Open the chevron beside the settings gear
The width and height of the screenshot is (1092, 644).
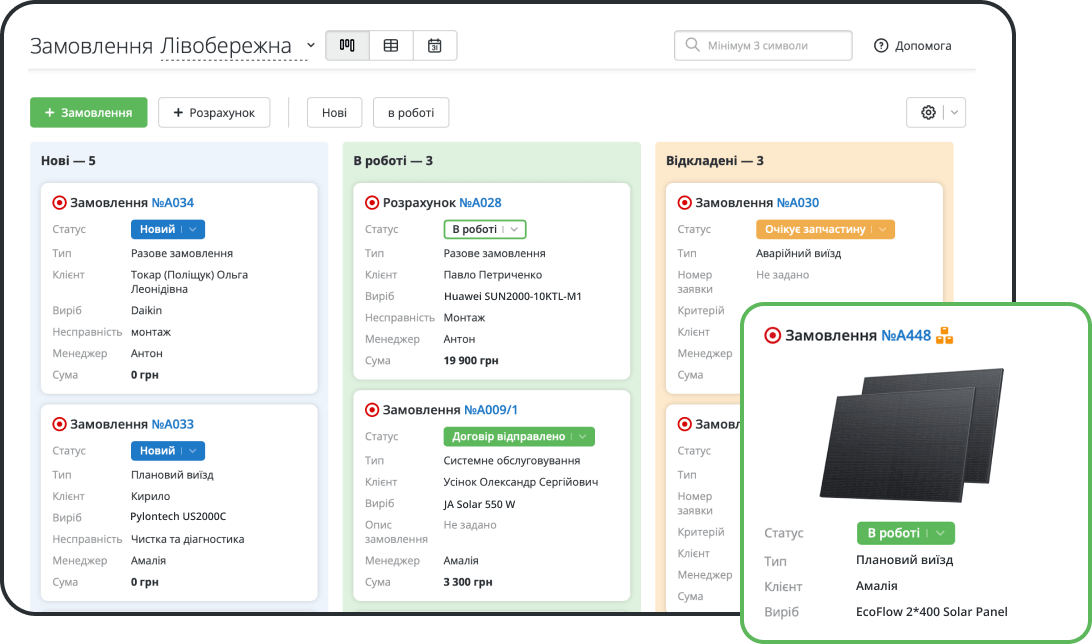point(956,112)
